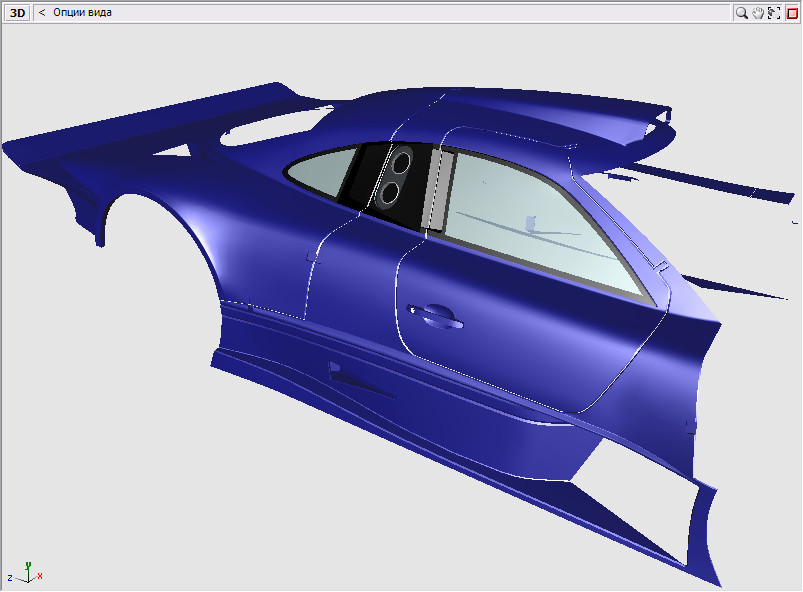The height and width of the screenshot is (592, 803).
Task: Activate the Pan hand tool
Action: click(x=758, y=13)
